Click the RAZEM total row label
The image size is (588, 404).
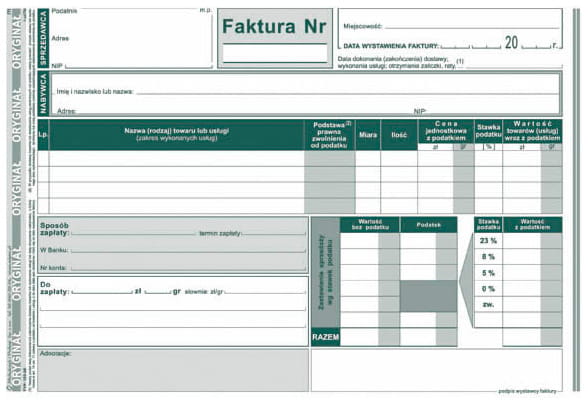(x=326, y=337)
